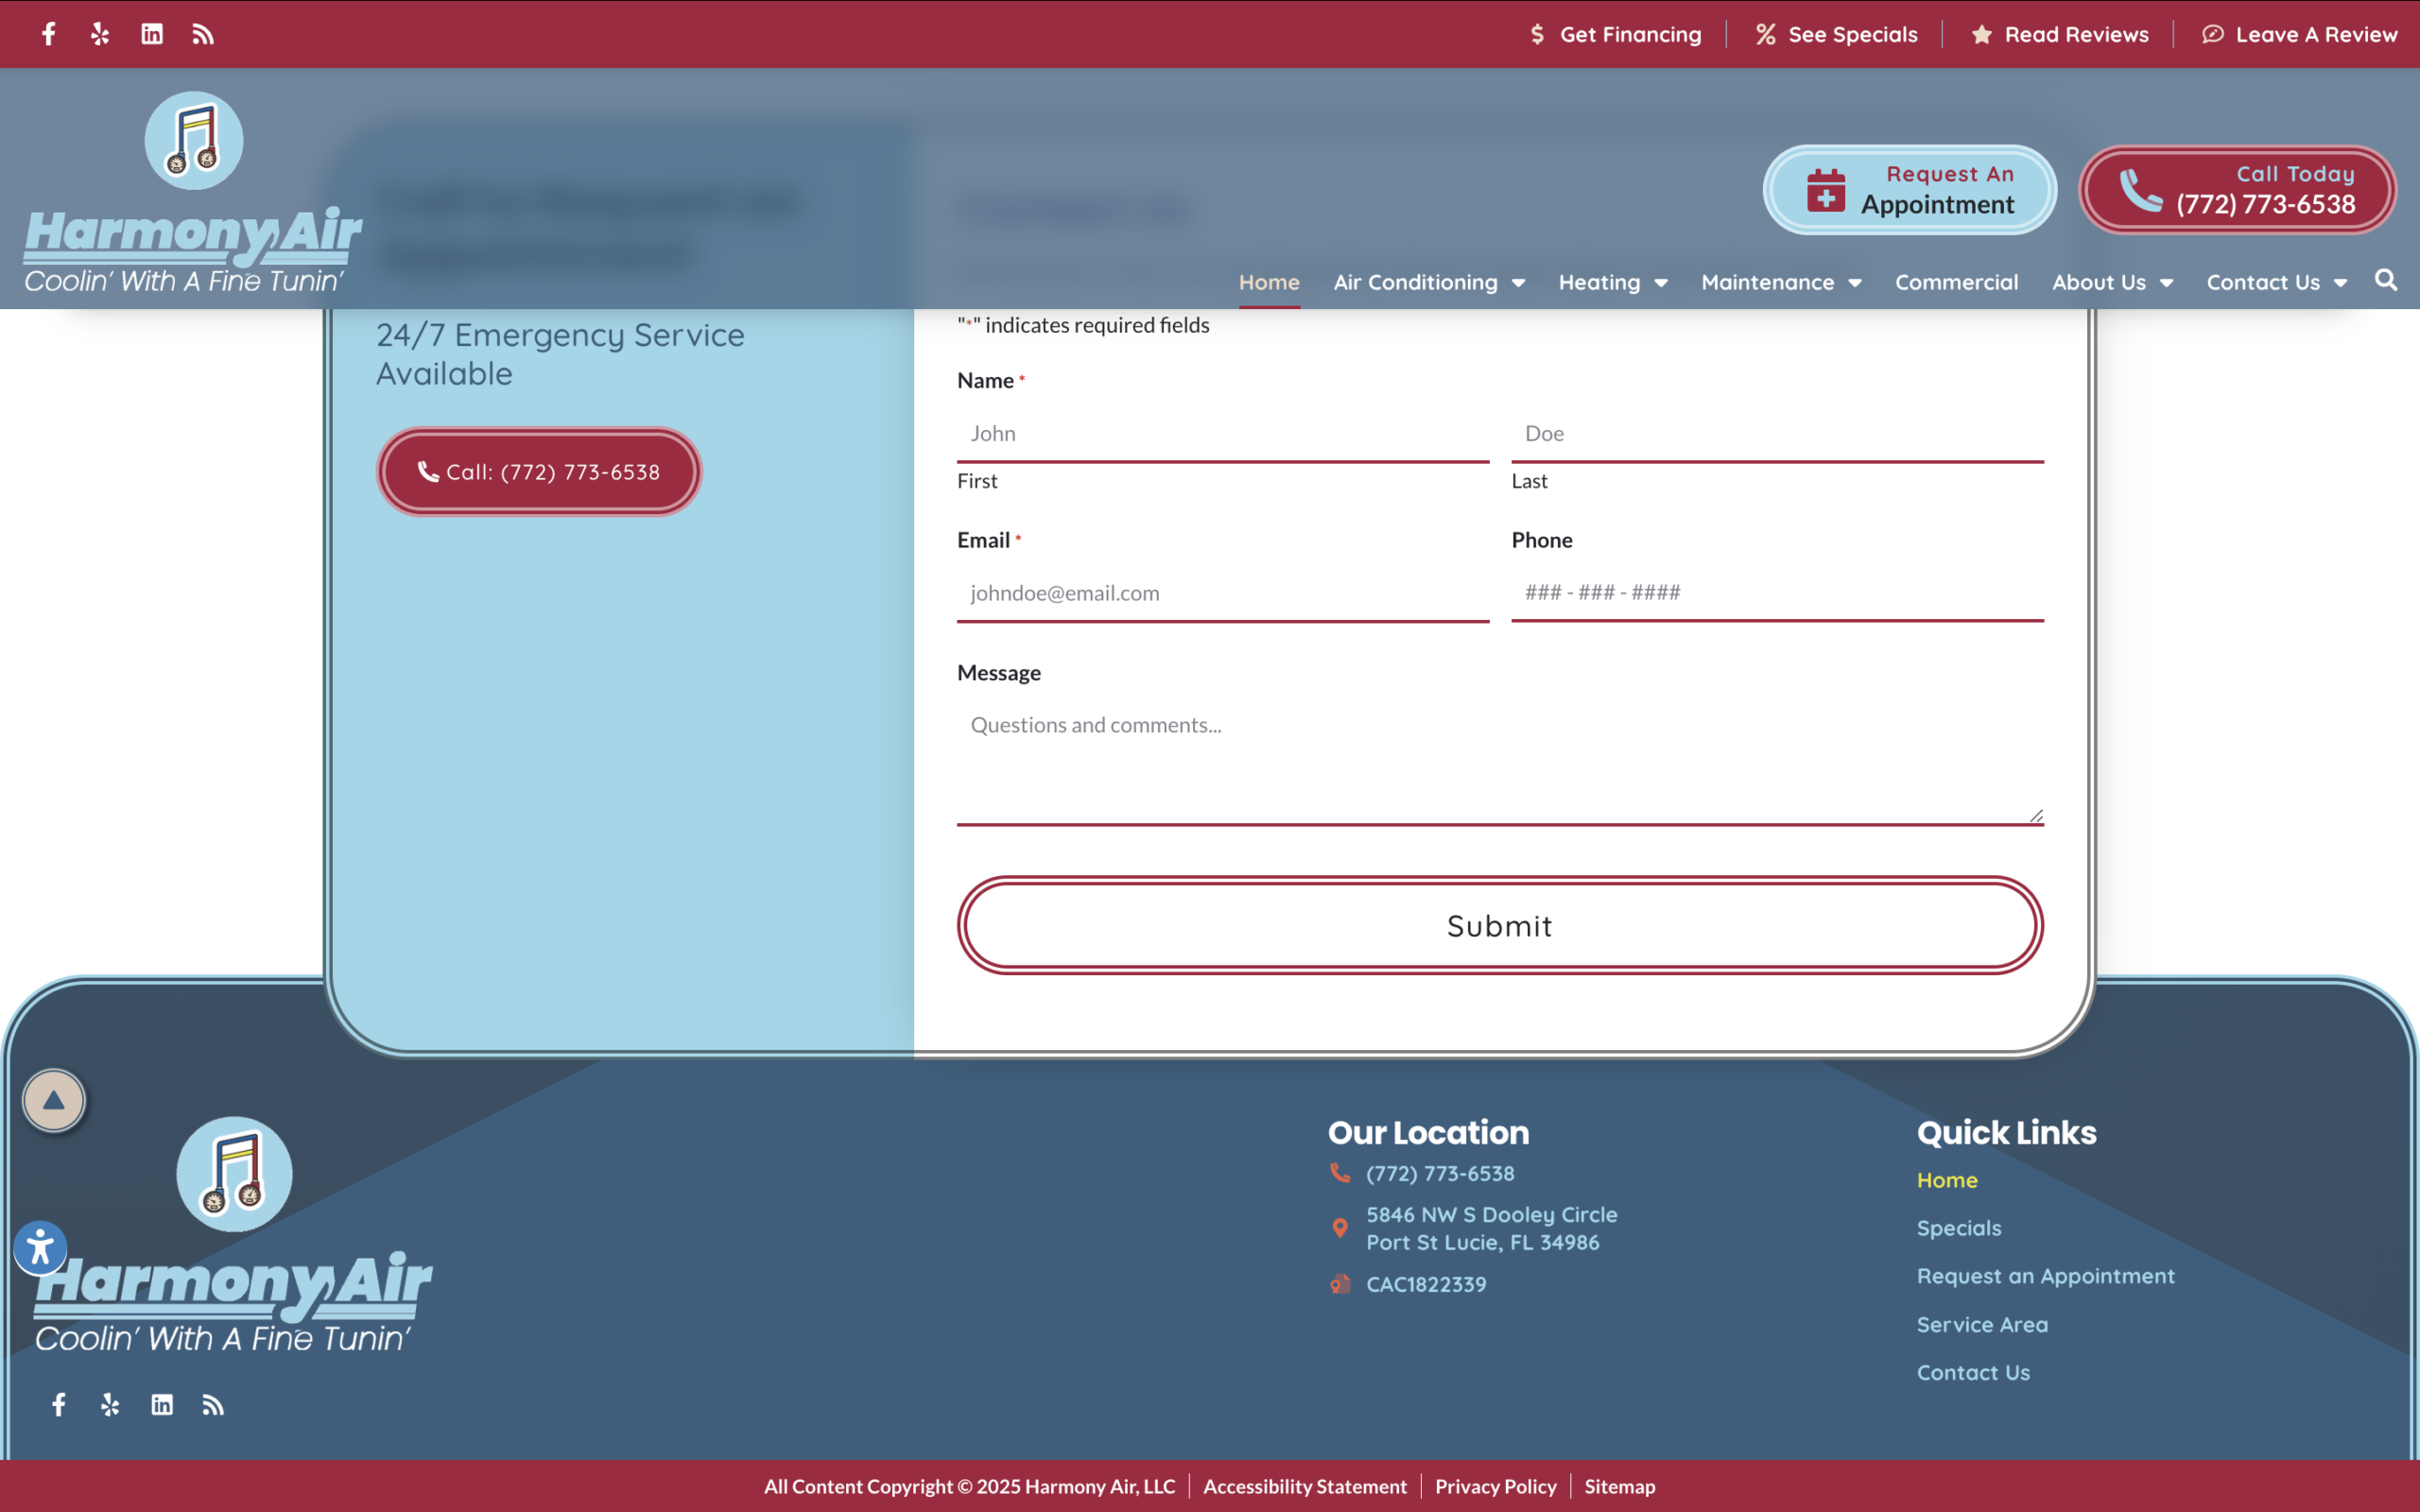The height and width of the screenshot is (1512, 2420).
Task: Open the Privacy Policy footer link
Action: (1495, 1486)
